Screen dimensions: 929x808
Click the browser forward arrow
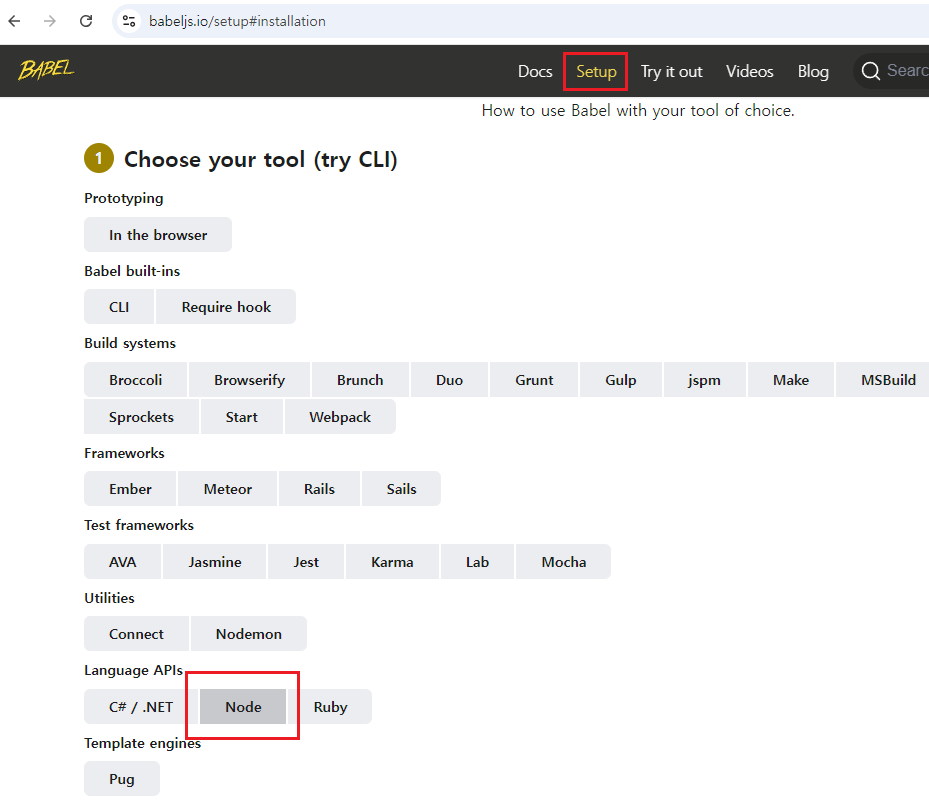[50, 21]
